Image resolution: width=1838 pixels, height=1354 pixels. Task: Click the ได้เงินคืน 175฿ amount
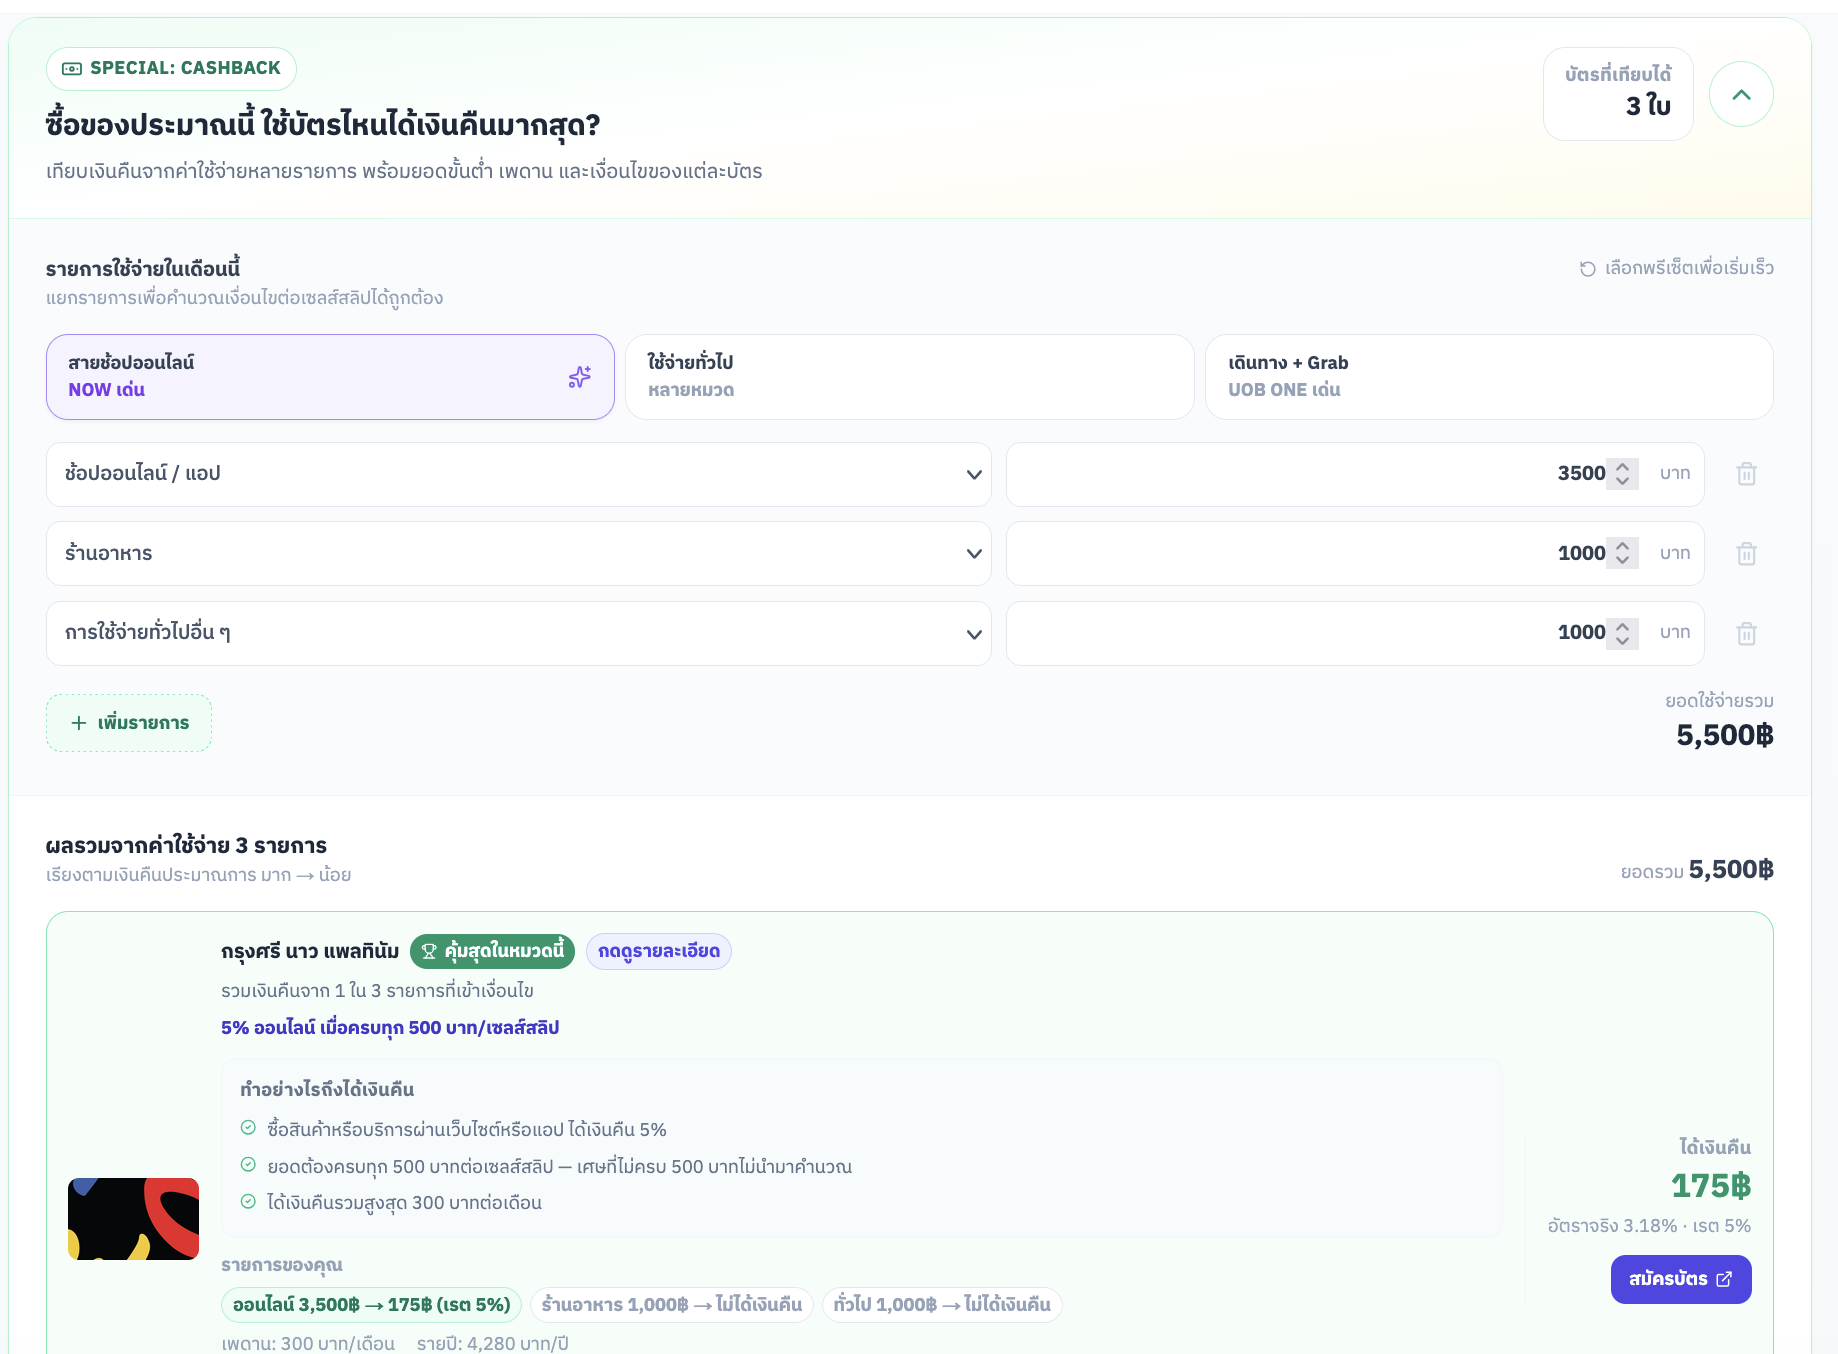pos(1711,1186)
